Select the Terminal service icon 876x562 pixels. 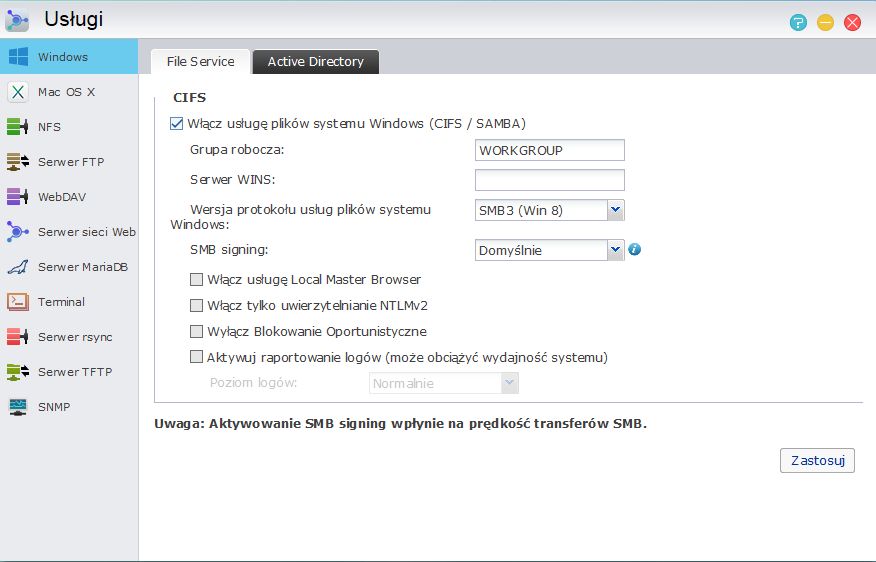18,302
